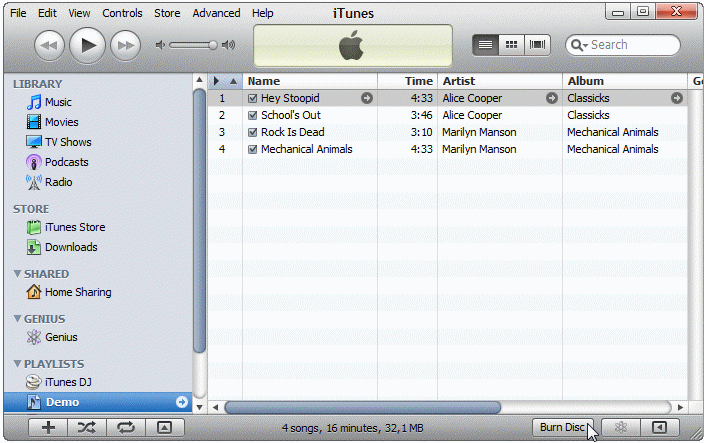Uncheck the Hey Stoopid checkbox
Viewport: 704px width, 443px height.
coord(252,98)
